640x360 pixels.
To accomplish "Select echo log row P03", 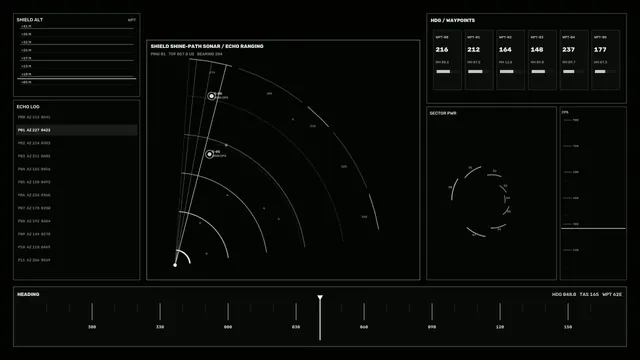I will (x=77, y=156).
